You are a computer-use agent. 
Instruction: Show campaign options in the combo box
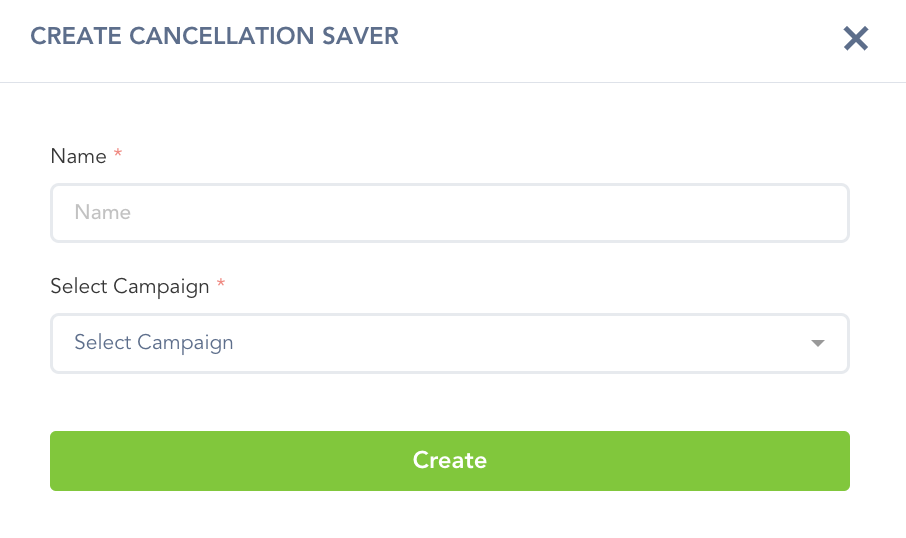(x=450, y=343)
